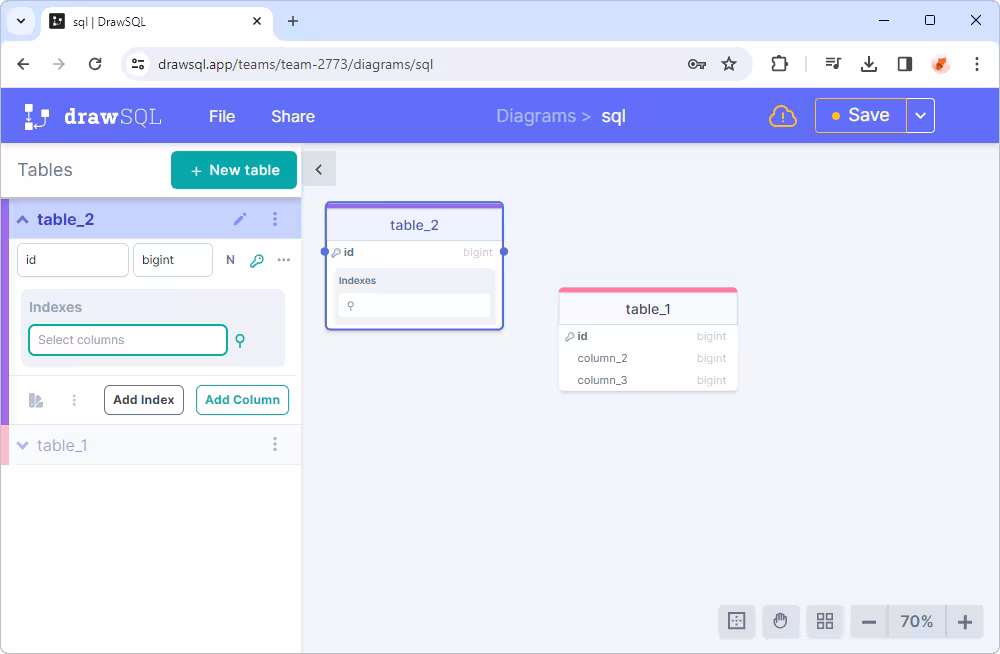The image size is (1000, 654).
Task: Click the fit-to-screen canvas icon
Action: (737, 621)
